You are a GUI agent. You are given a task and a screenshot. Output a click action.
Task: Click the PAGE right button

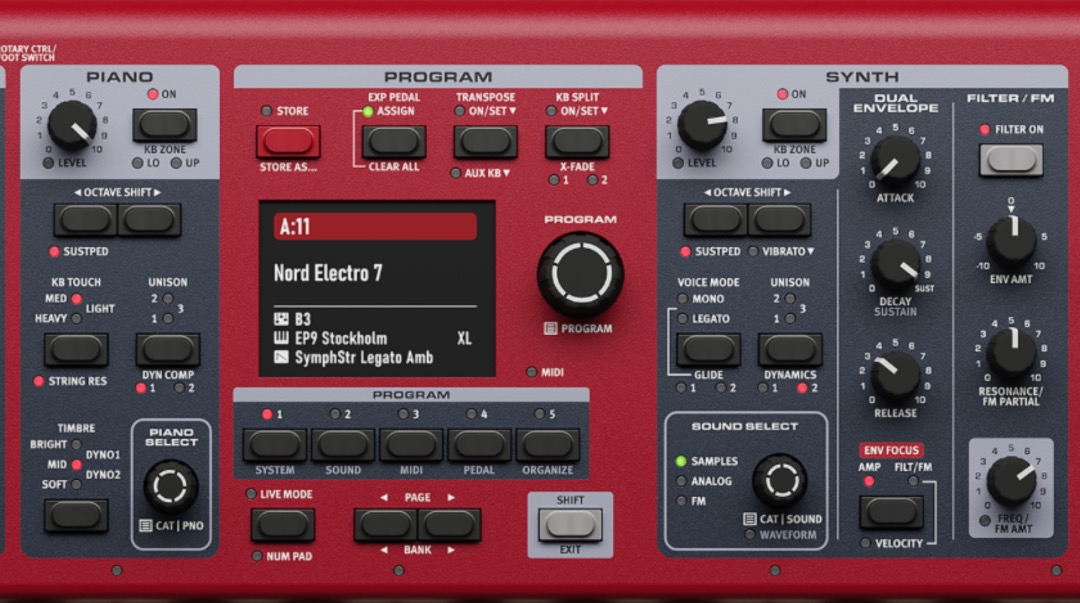tap(449, 525)
